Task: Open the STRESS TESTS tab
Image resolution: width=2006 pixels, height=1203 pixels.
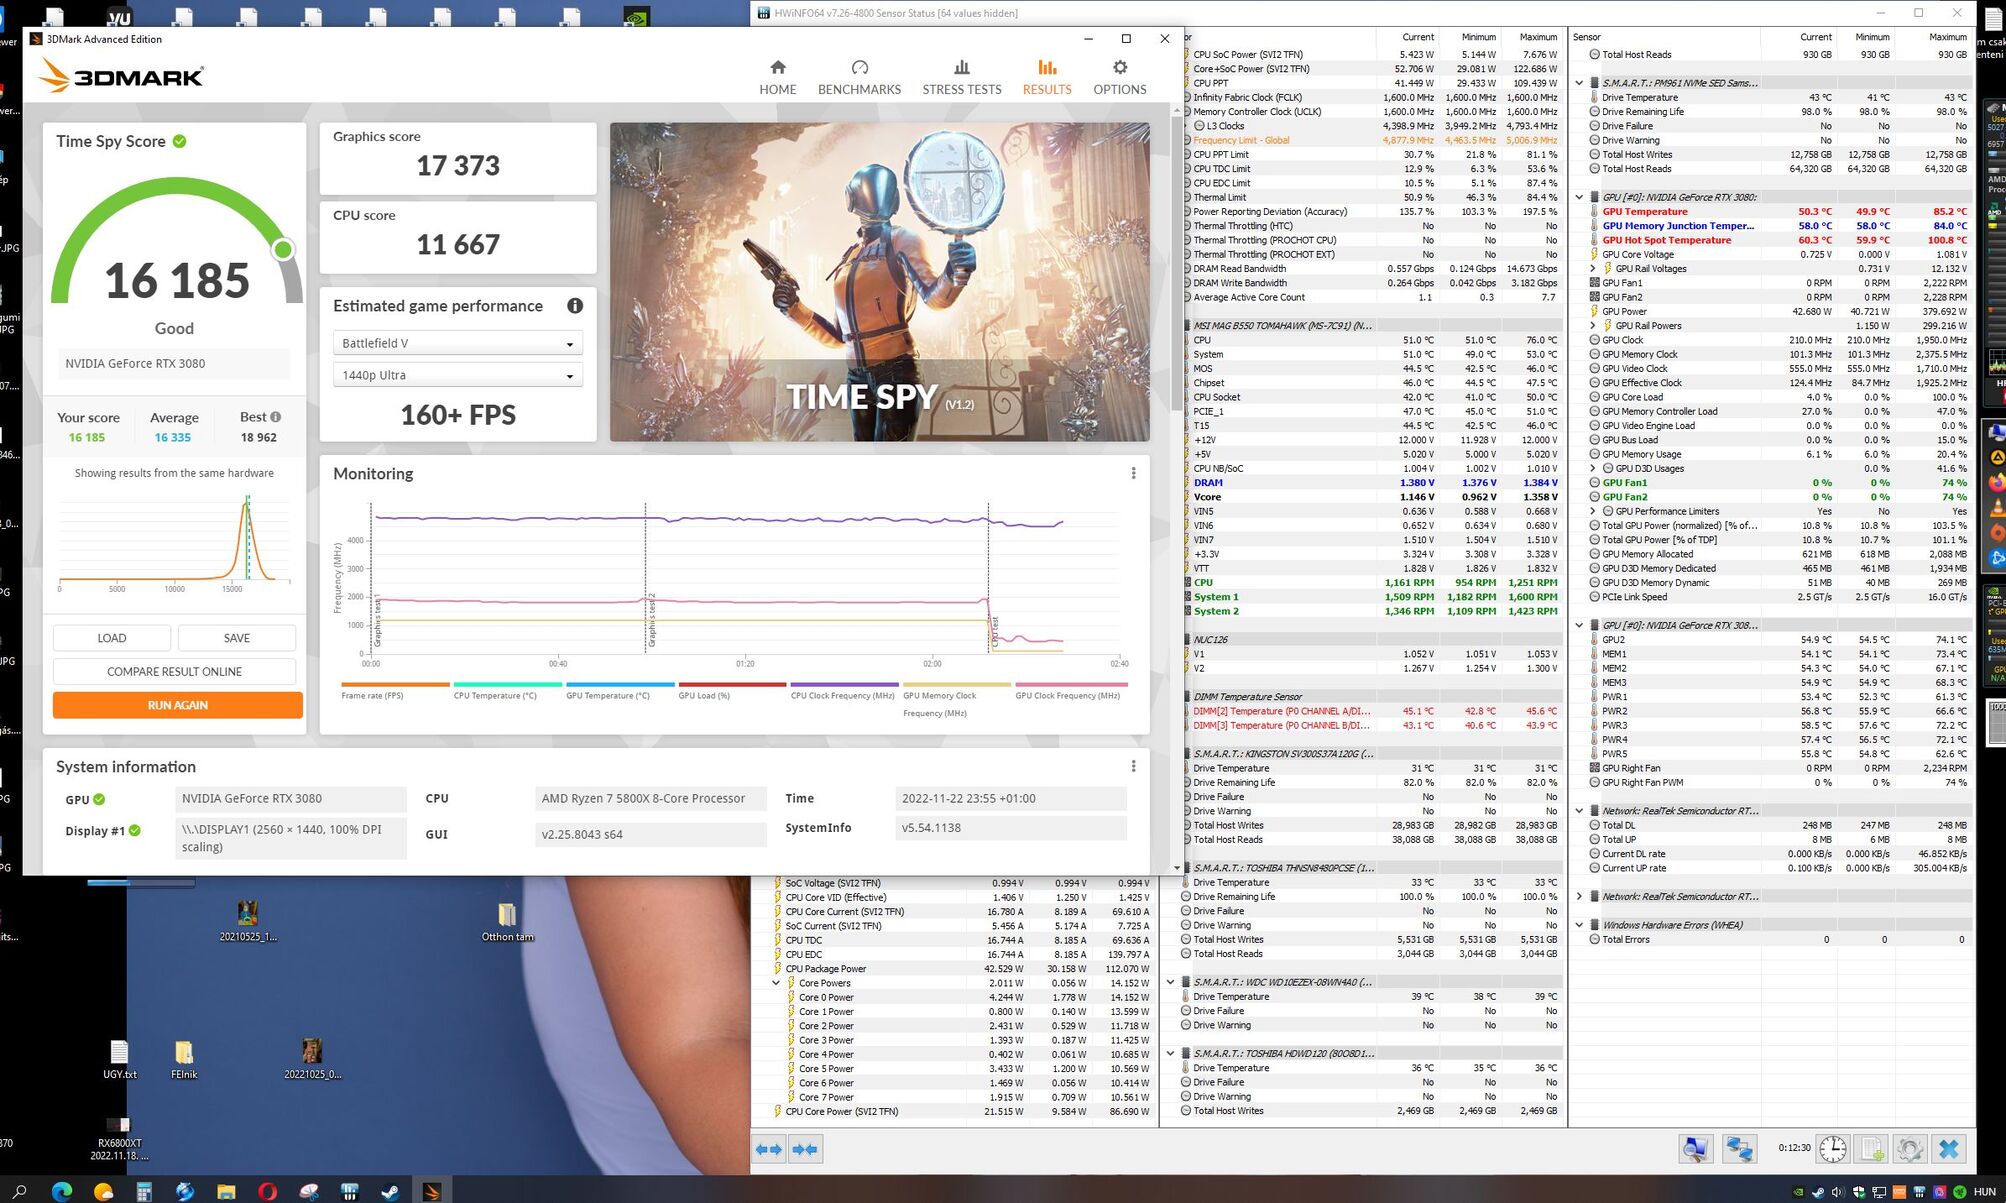Action: (x=961, y=77)
